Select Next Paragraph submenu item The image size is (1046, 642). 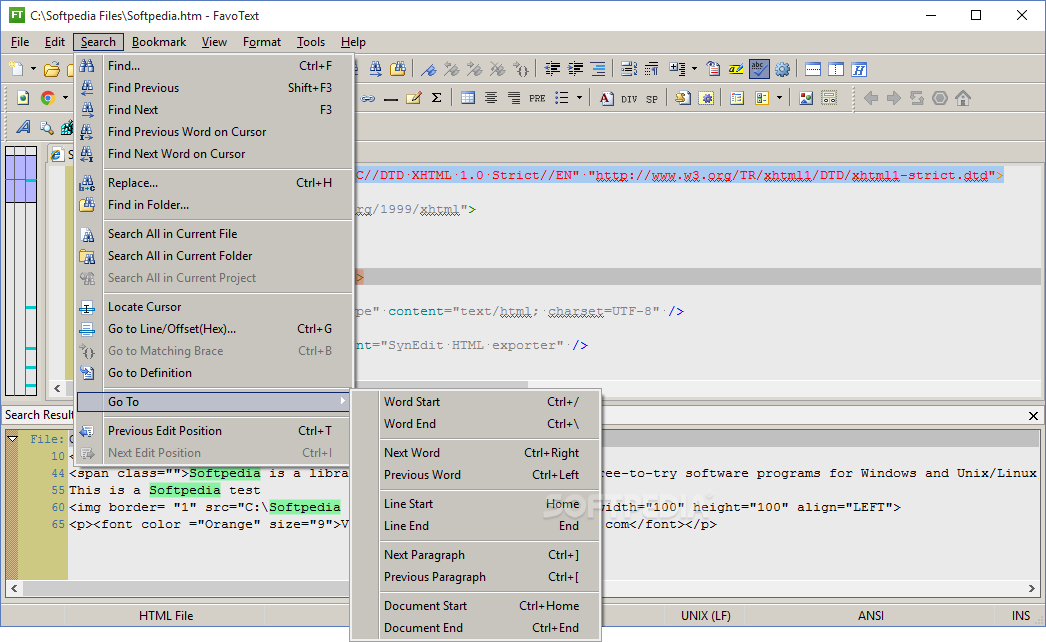click(x=476, y=555)
